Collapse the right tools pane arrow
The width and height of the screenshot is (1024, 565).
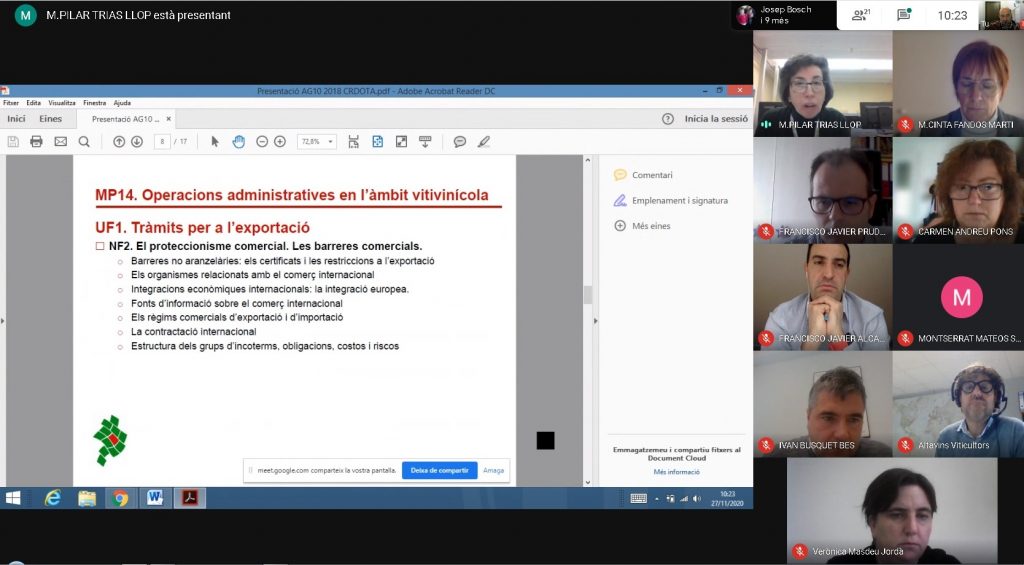597,321
